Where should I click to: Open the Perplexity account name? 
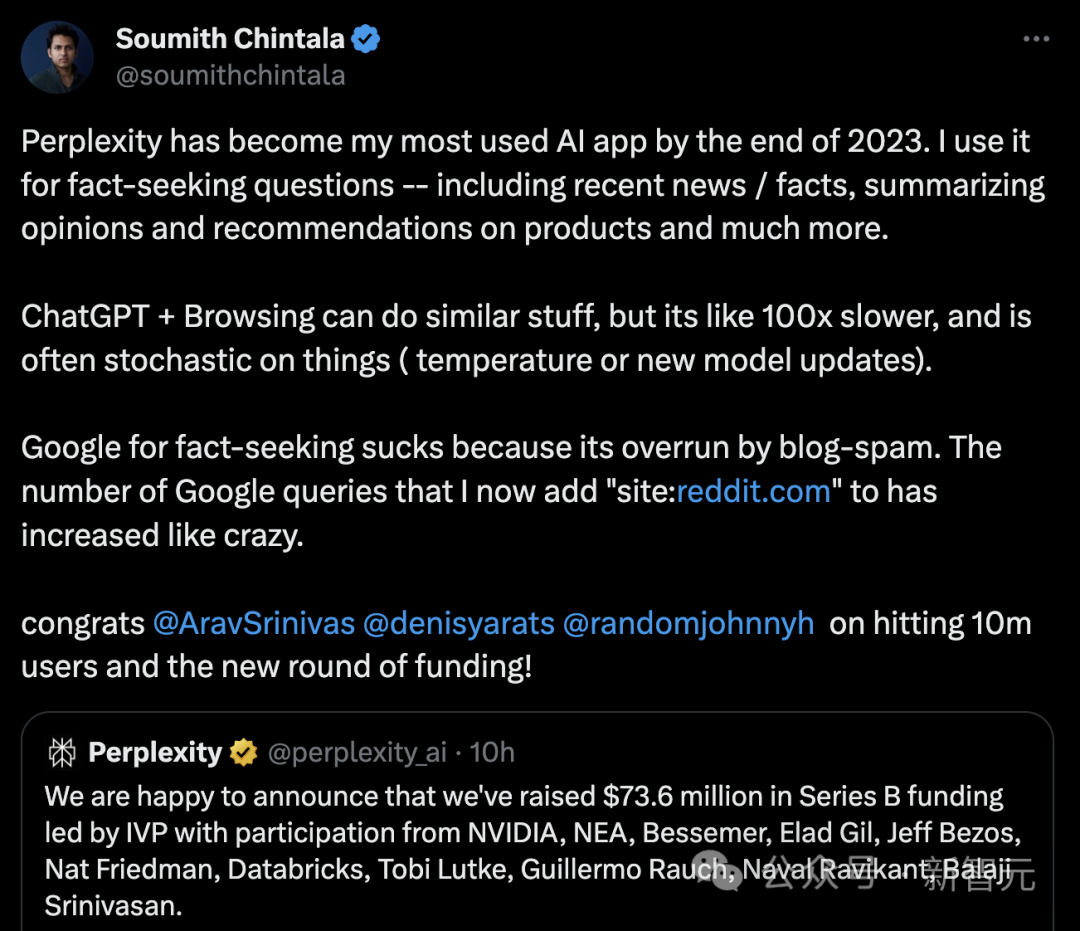[155, 753]
